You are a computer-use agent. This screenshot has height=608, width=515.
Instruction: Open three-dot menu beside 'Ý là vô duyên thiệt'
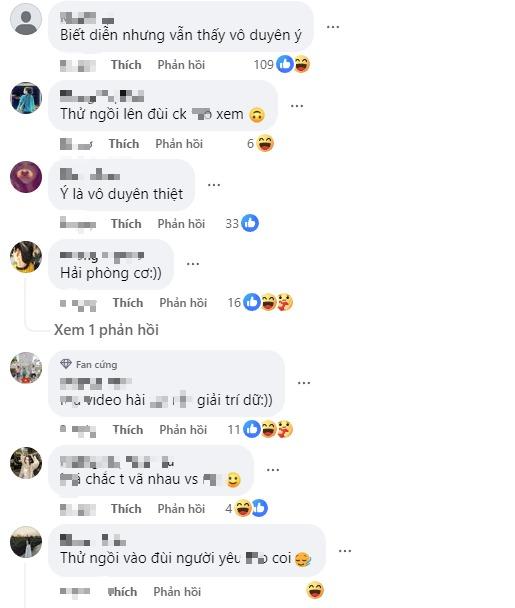coord(214,185)
